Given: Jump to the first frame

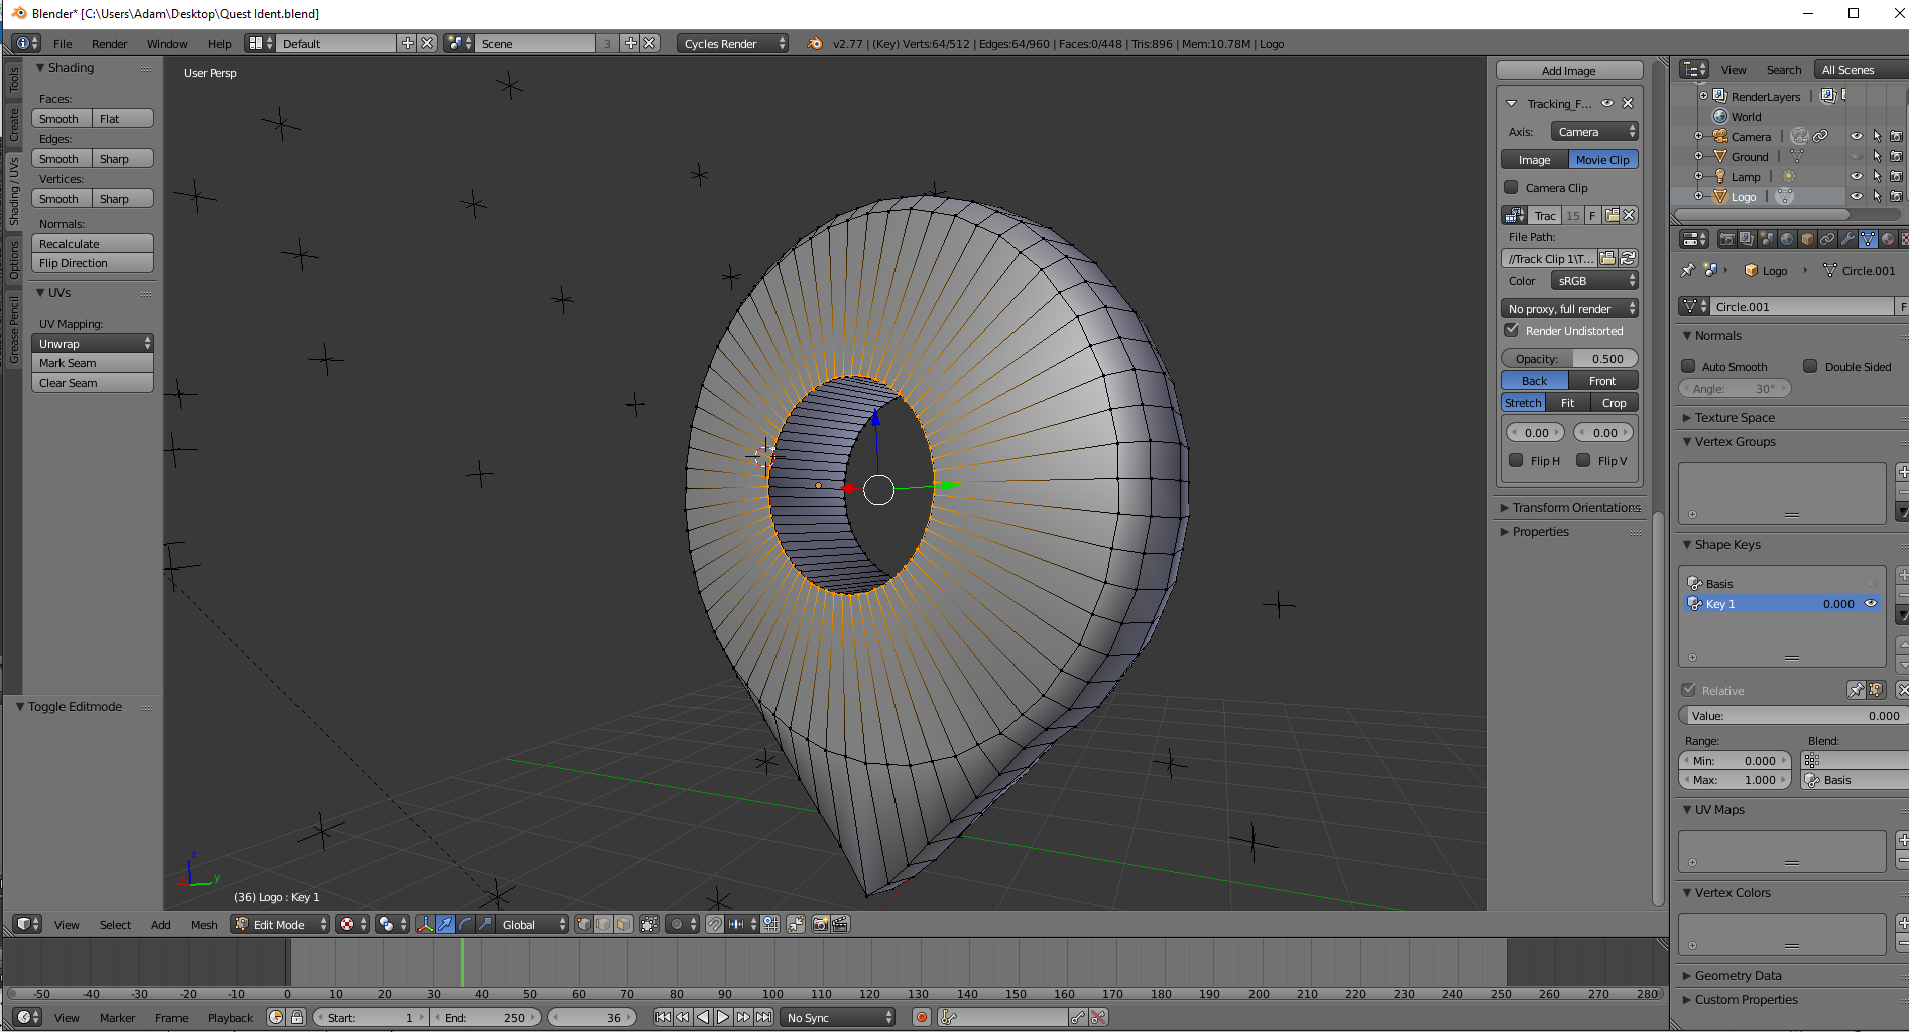Looking at the screenshot, I should [663, 1017].
